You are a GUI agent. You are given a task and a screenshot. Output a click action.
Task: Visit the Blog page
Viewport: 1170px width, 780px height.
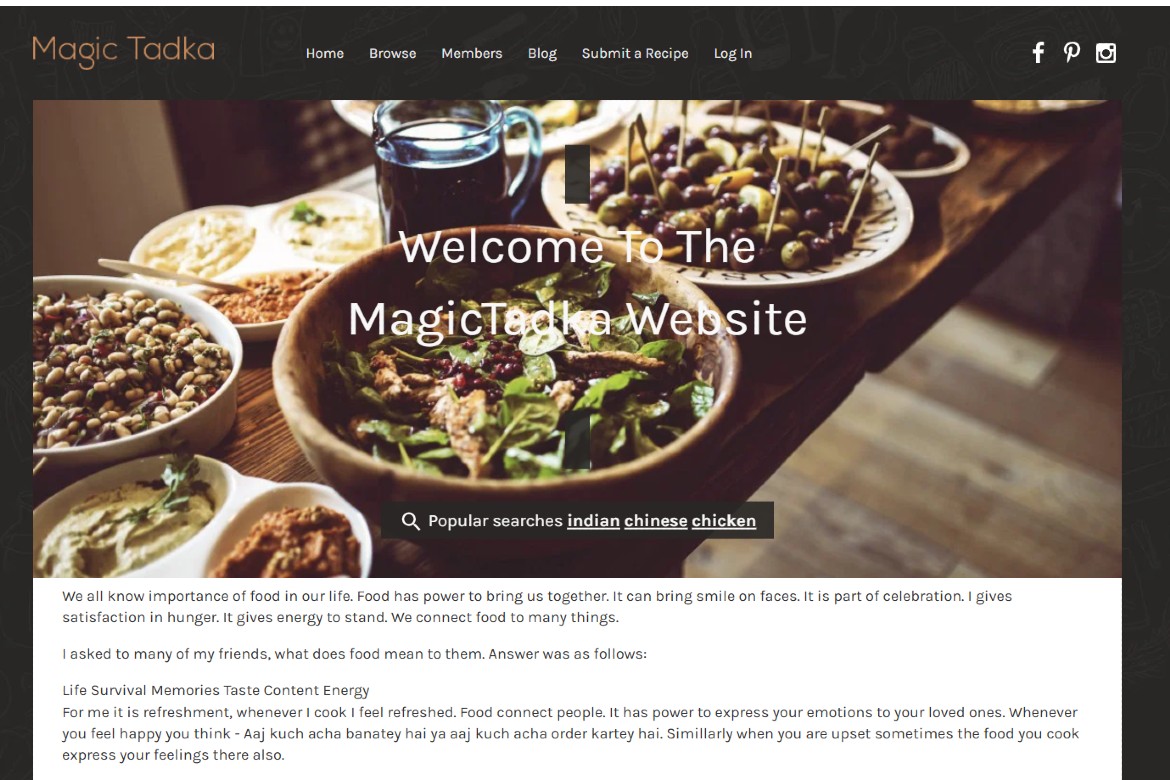[x=542, y=53]
